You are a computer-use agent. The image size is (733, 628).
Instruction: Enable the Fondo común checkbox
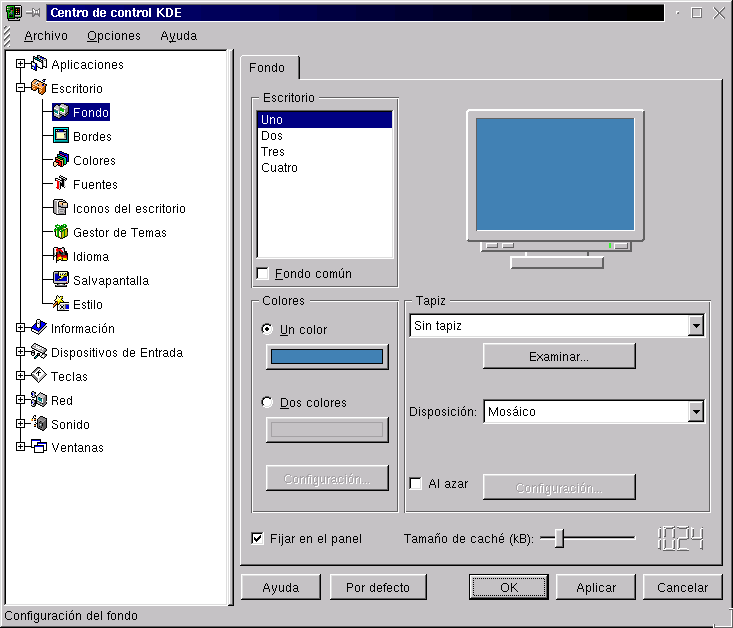[x=263, y=274]
